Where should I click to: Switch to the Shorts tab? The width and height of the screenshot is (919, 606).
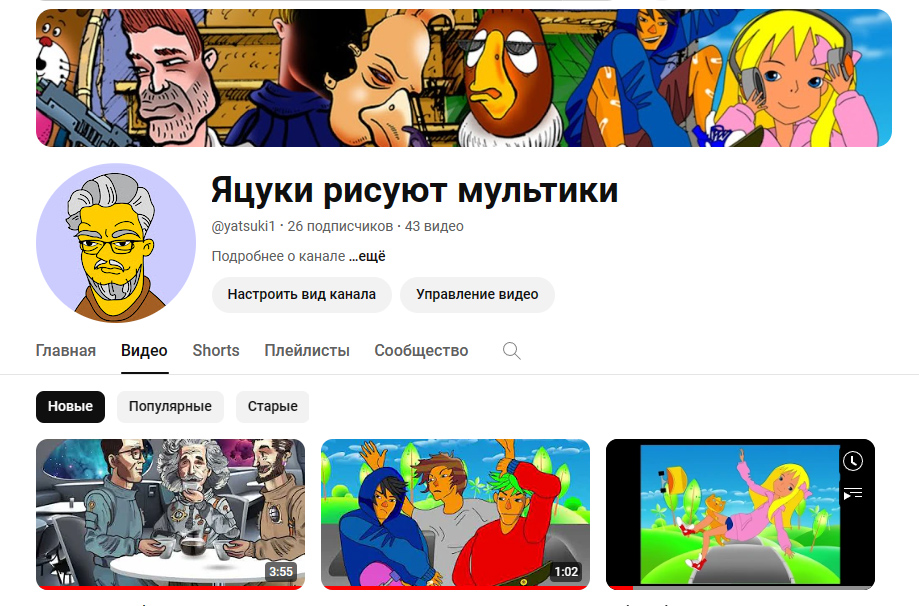(x=216, y=351)
